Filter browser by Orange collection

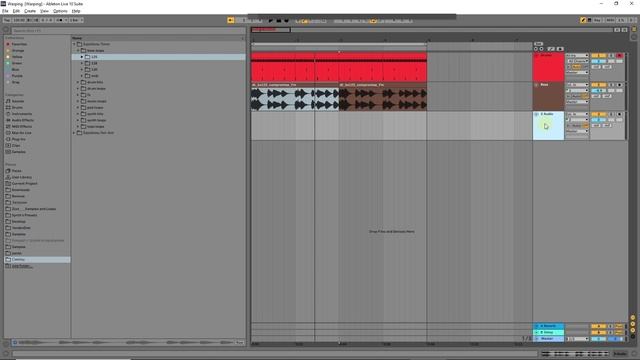point(18,51)
